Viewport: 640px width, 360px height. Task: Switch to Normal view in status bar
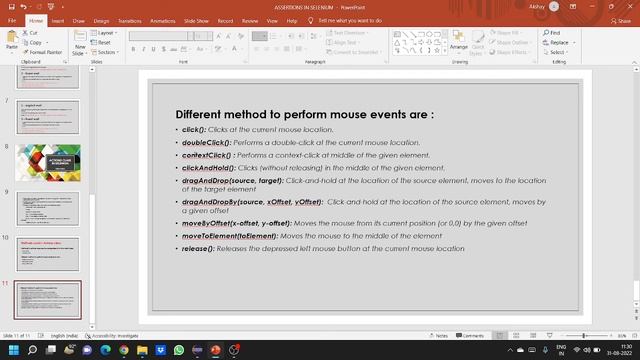tap(500, 336)
